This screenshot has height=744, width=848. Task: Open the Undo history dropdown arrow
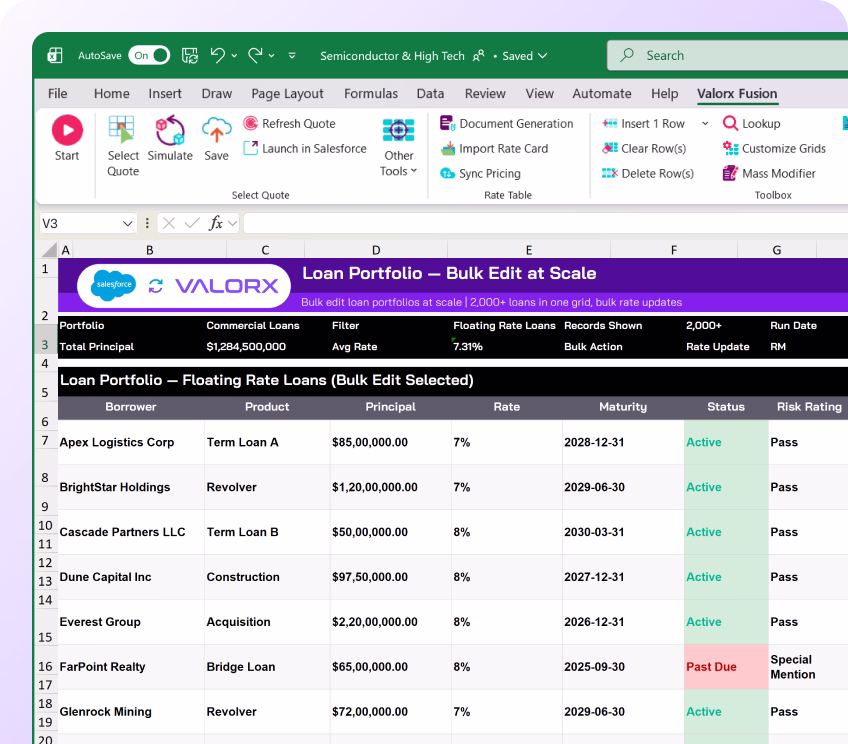pyautogui.click(x=234, y=56)
